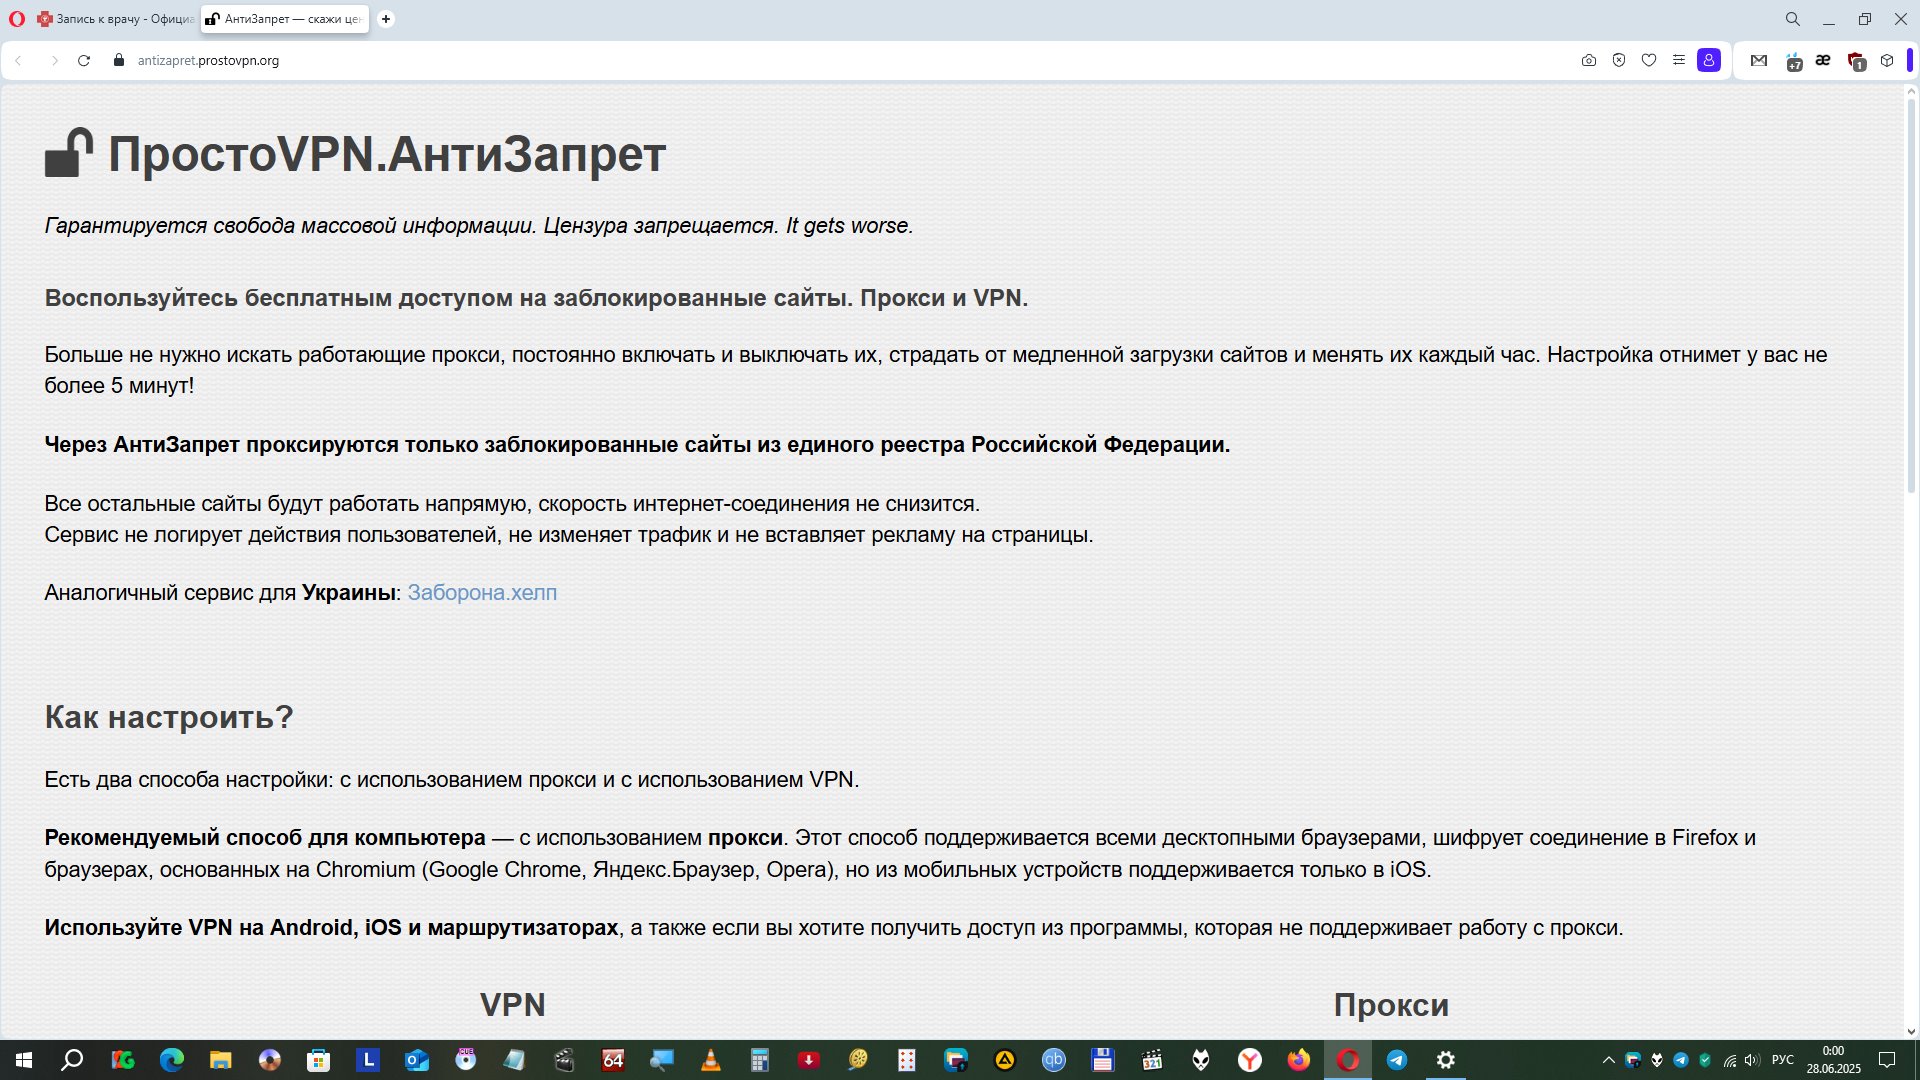Open the volume control in tray
This screenshot has width=1920, height=1080.
click(x=1751, y=1060)
